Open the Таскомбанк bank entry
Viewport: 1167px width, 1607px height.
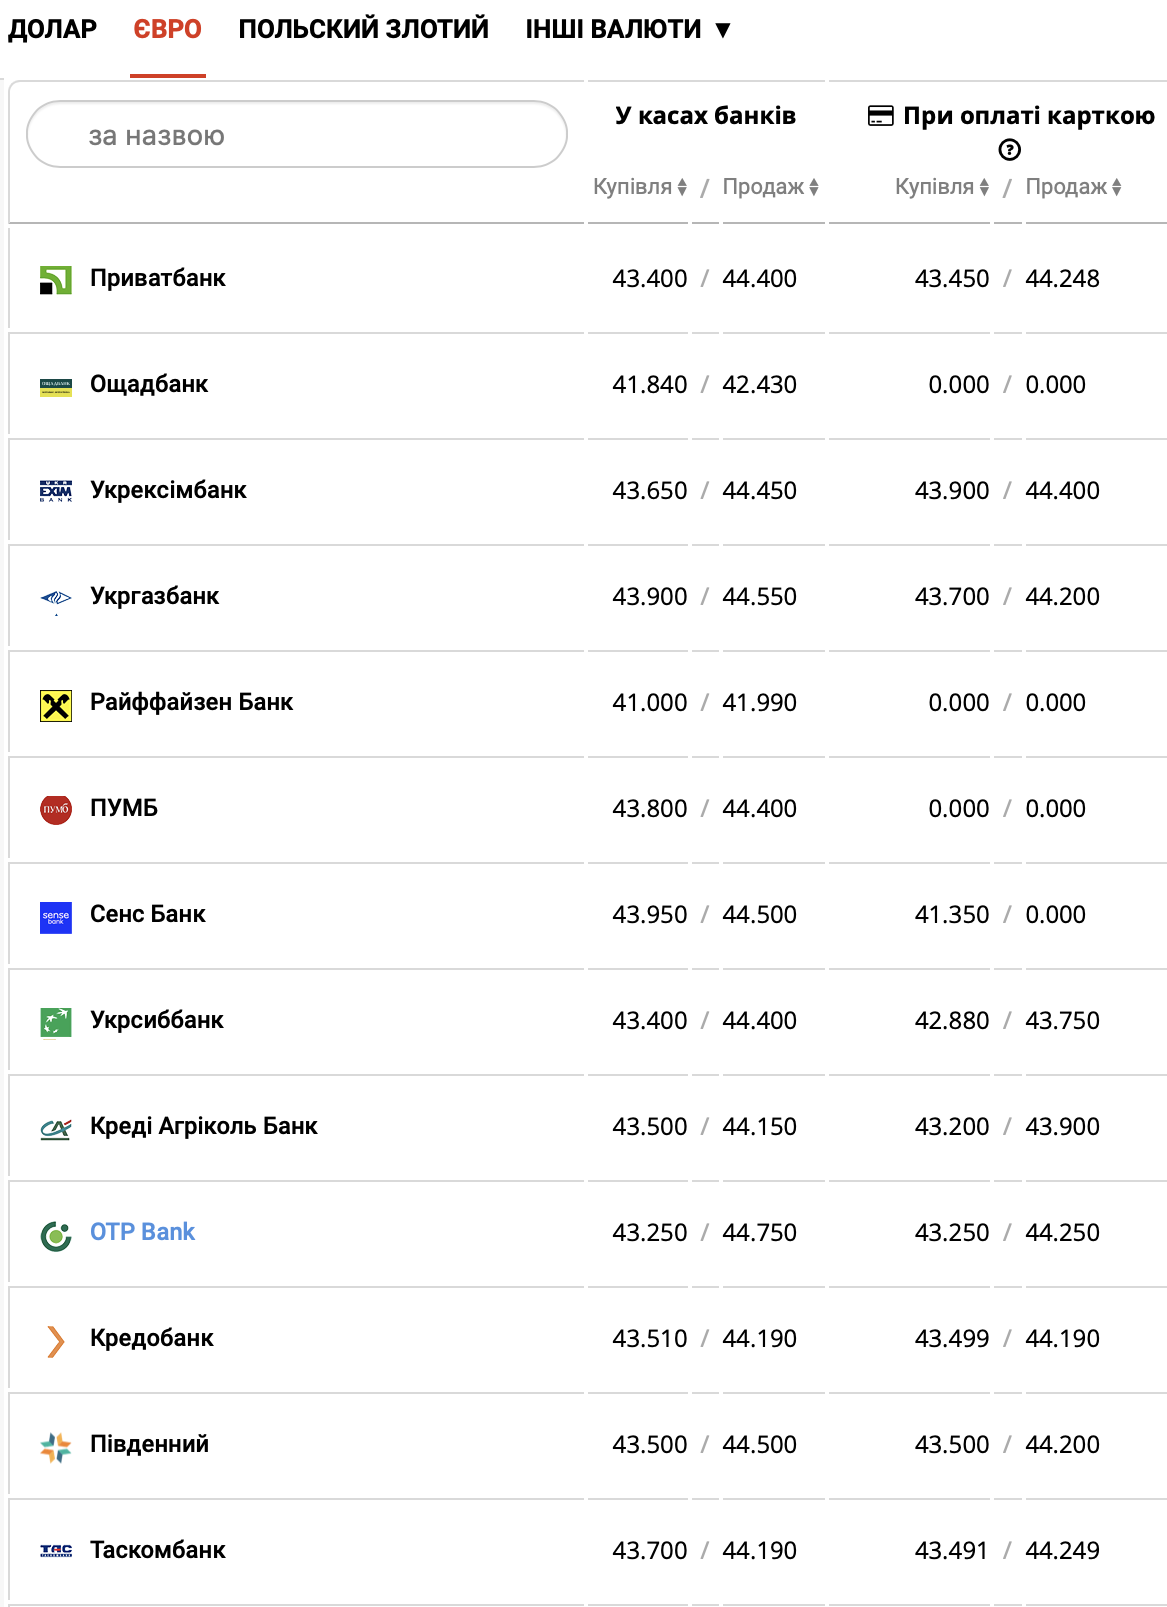[158, 1550]
